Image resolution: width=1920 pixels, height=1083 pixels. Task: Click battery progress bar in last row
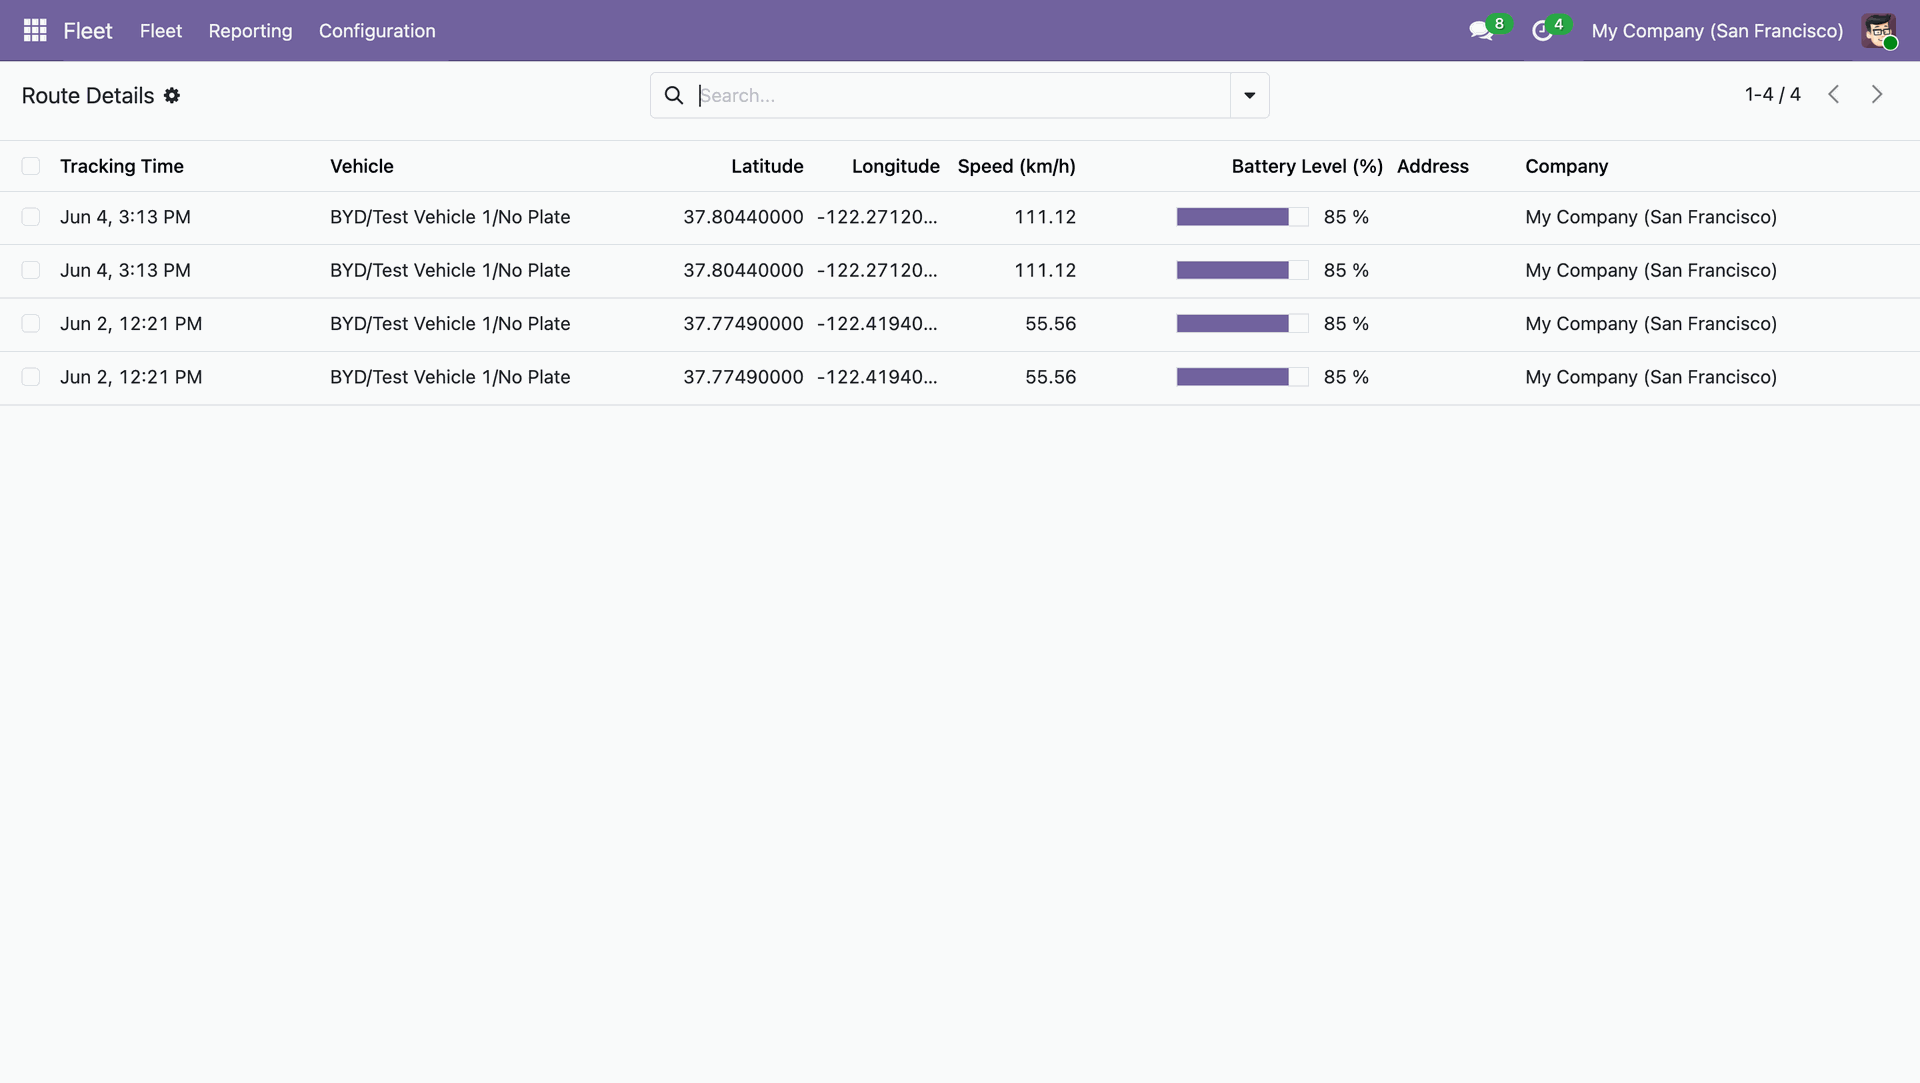point(1242,377)
